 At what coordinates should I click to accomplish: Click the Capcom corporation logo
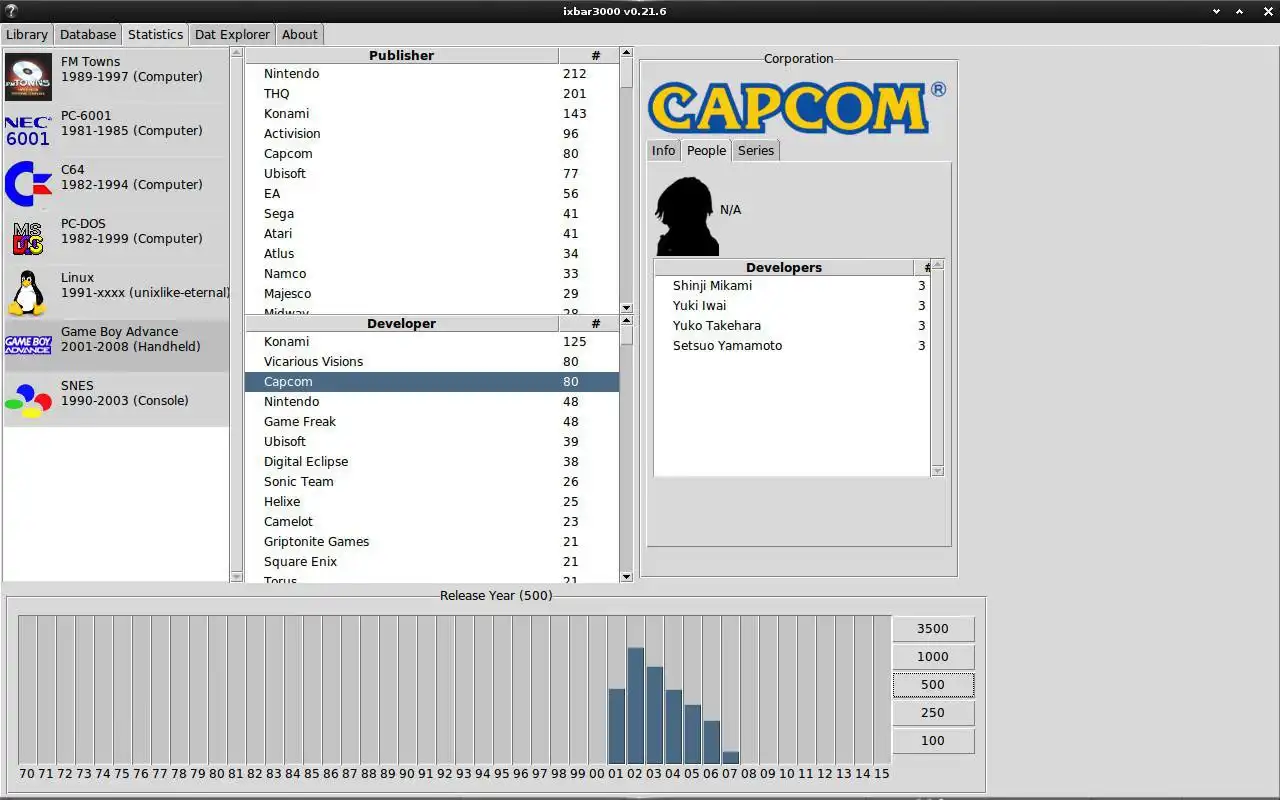pos(797,107)
